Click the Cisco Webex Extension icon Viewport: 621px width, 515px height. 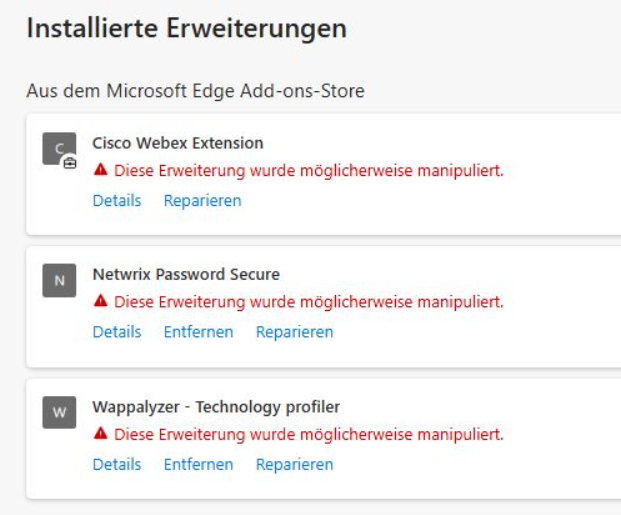tap(58, 148)
